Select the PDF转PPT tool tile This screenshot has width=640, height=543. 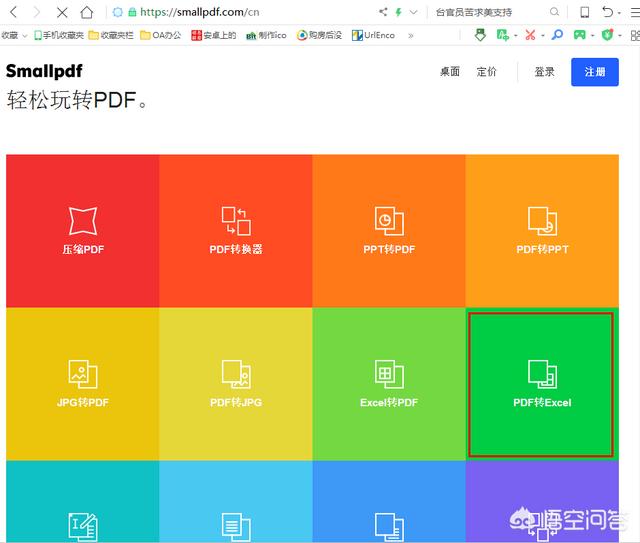(x=542, y=230)
